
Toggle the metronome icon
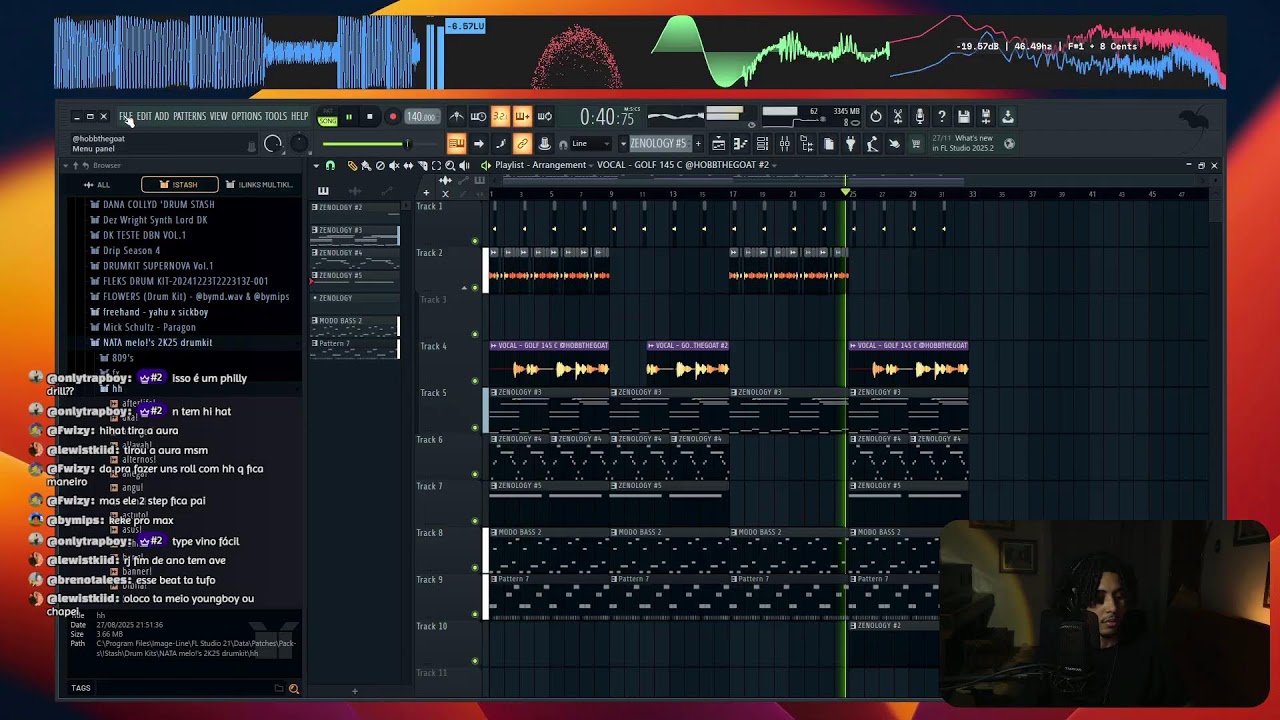click(456, 117)
